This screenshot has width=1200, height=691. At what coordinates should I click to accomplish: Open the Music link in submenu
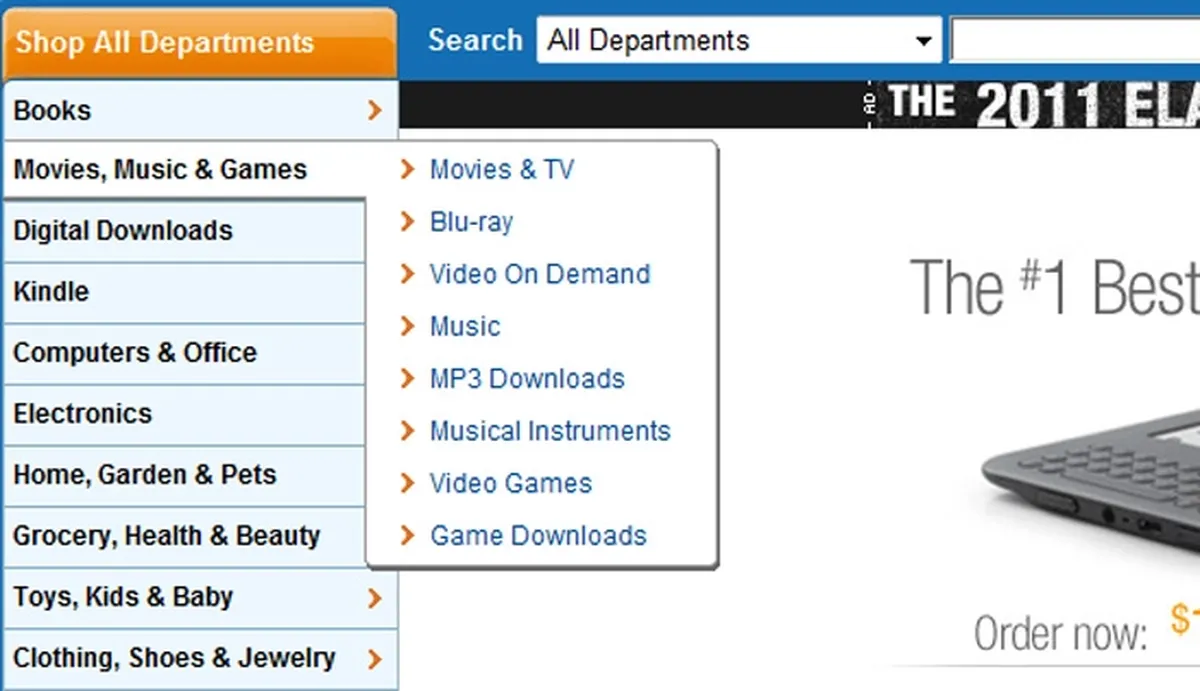click(465, 327)
